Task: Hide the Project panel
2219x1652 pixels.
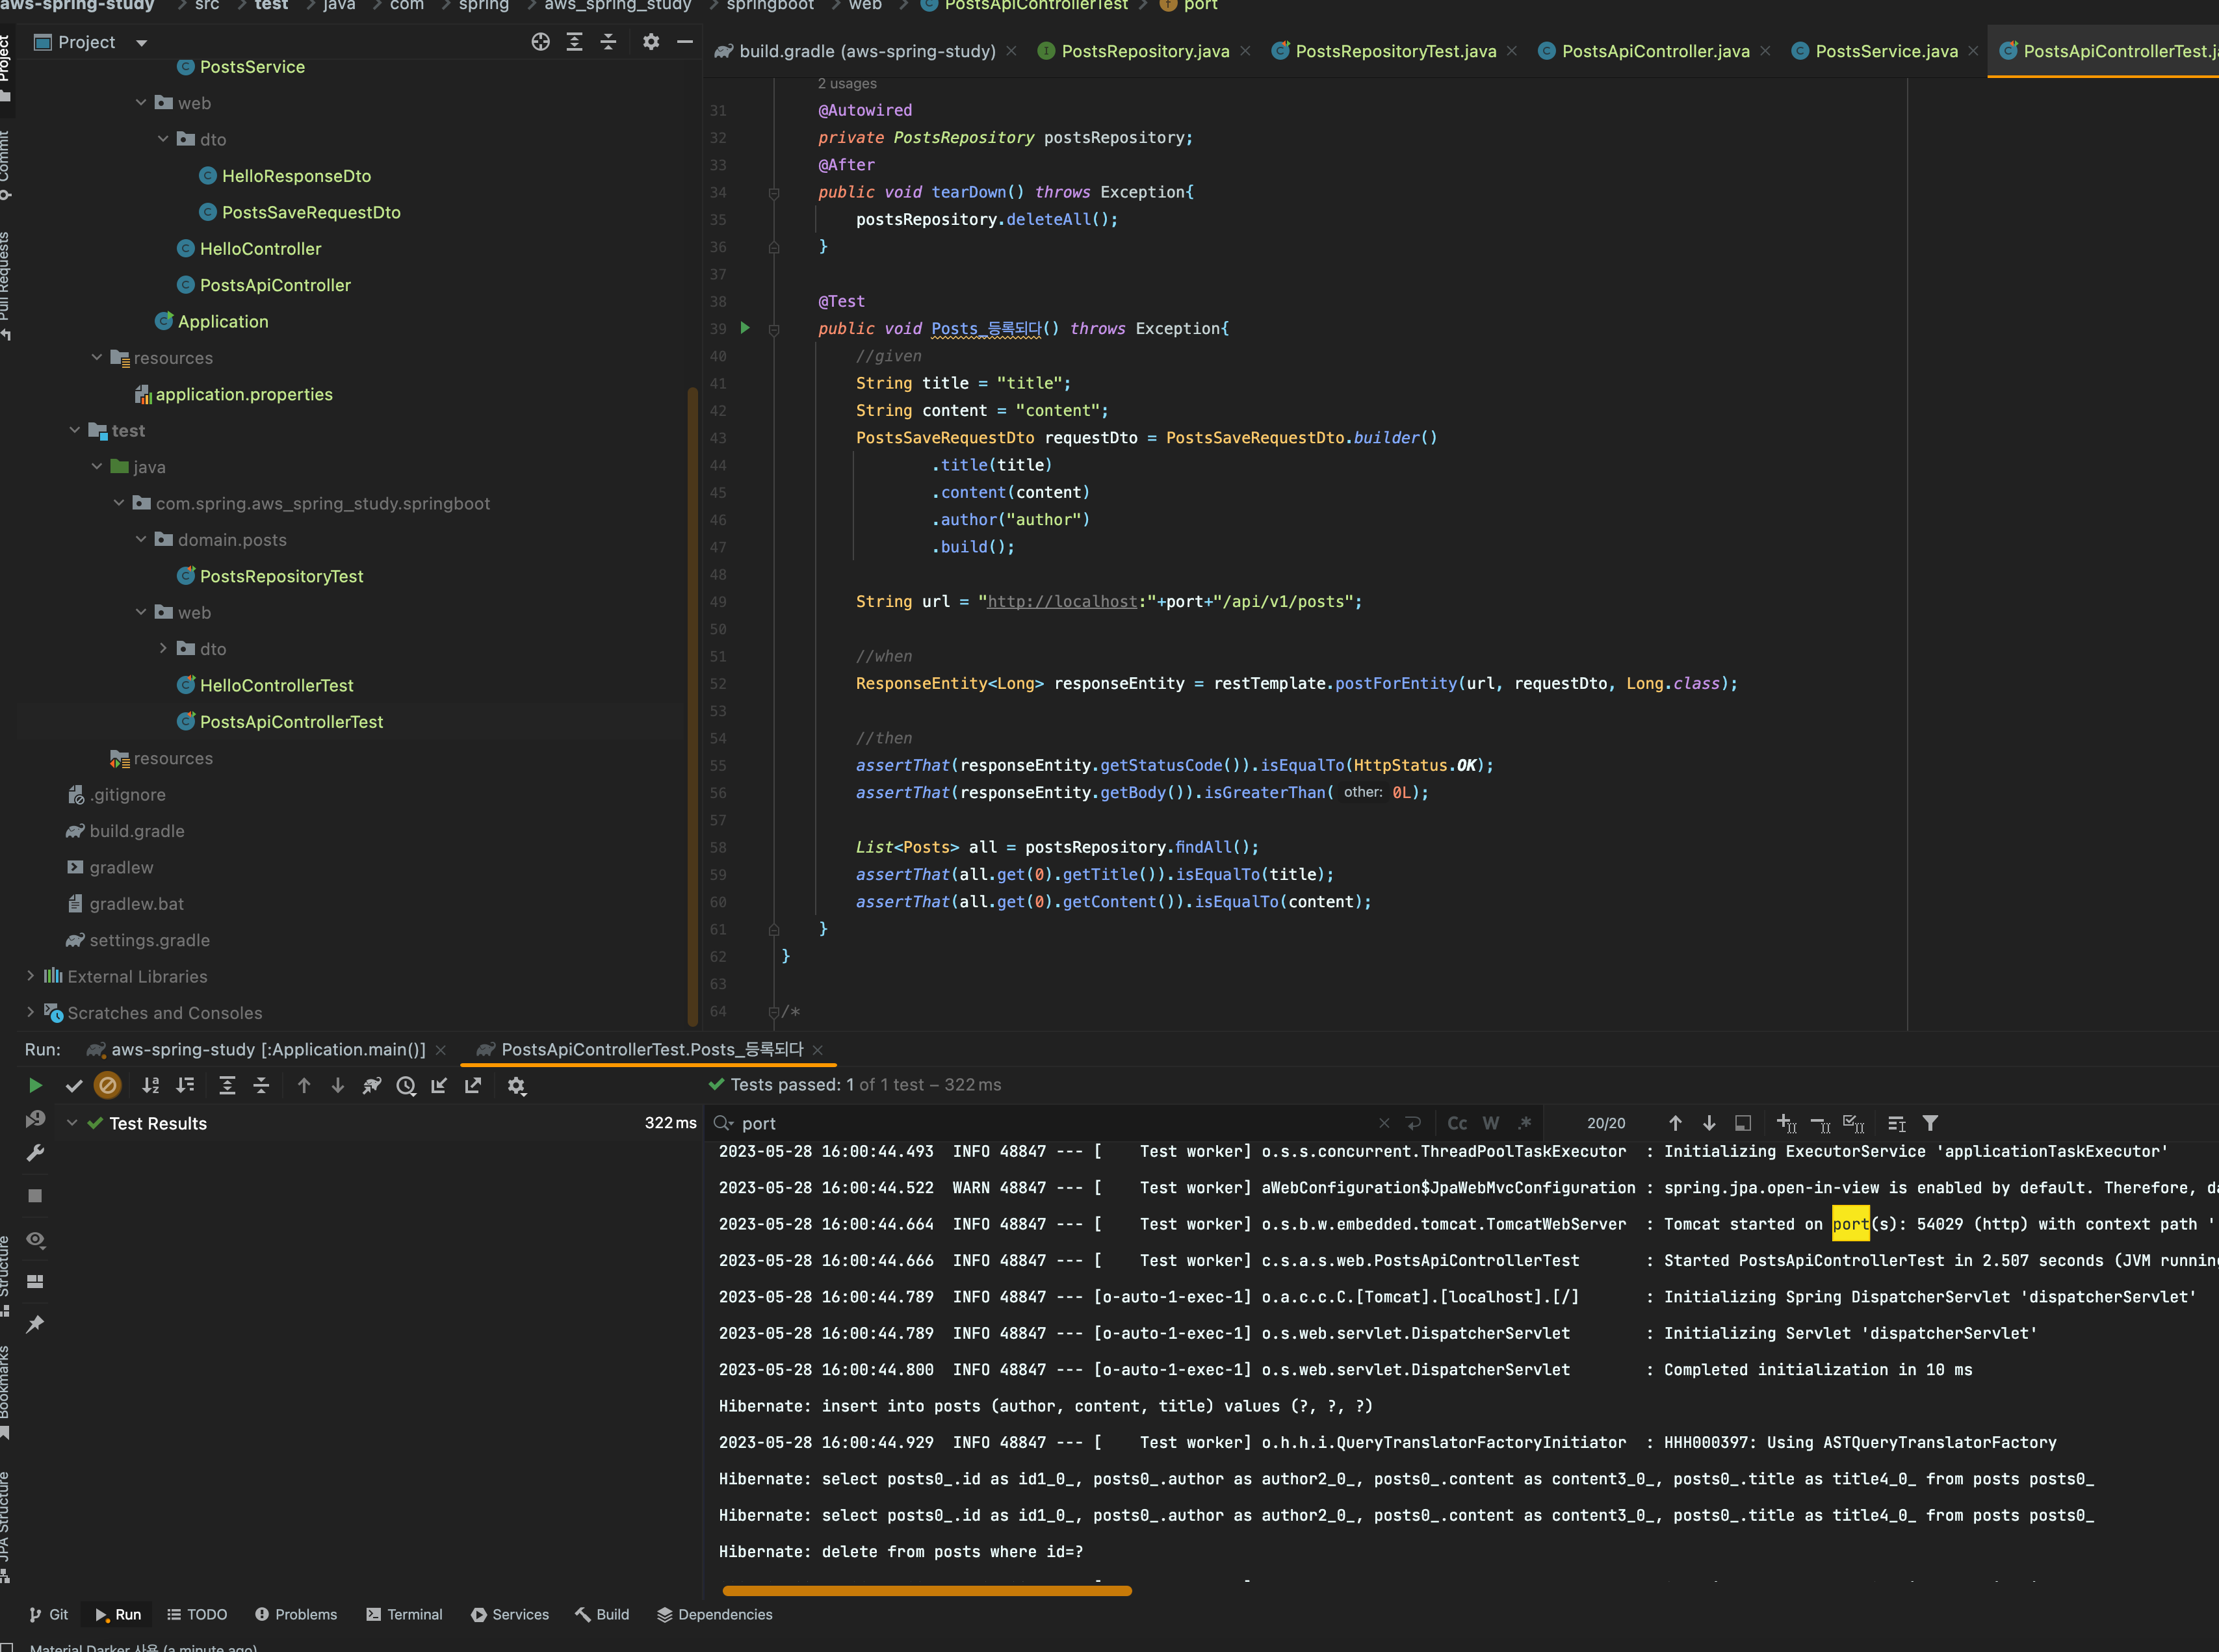Action: [685, 42]
